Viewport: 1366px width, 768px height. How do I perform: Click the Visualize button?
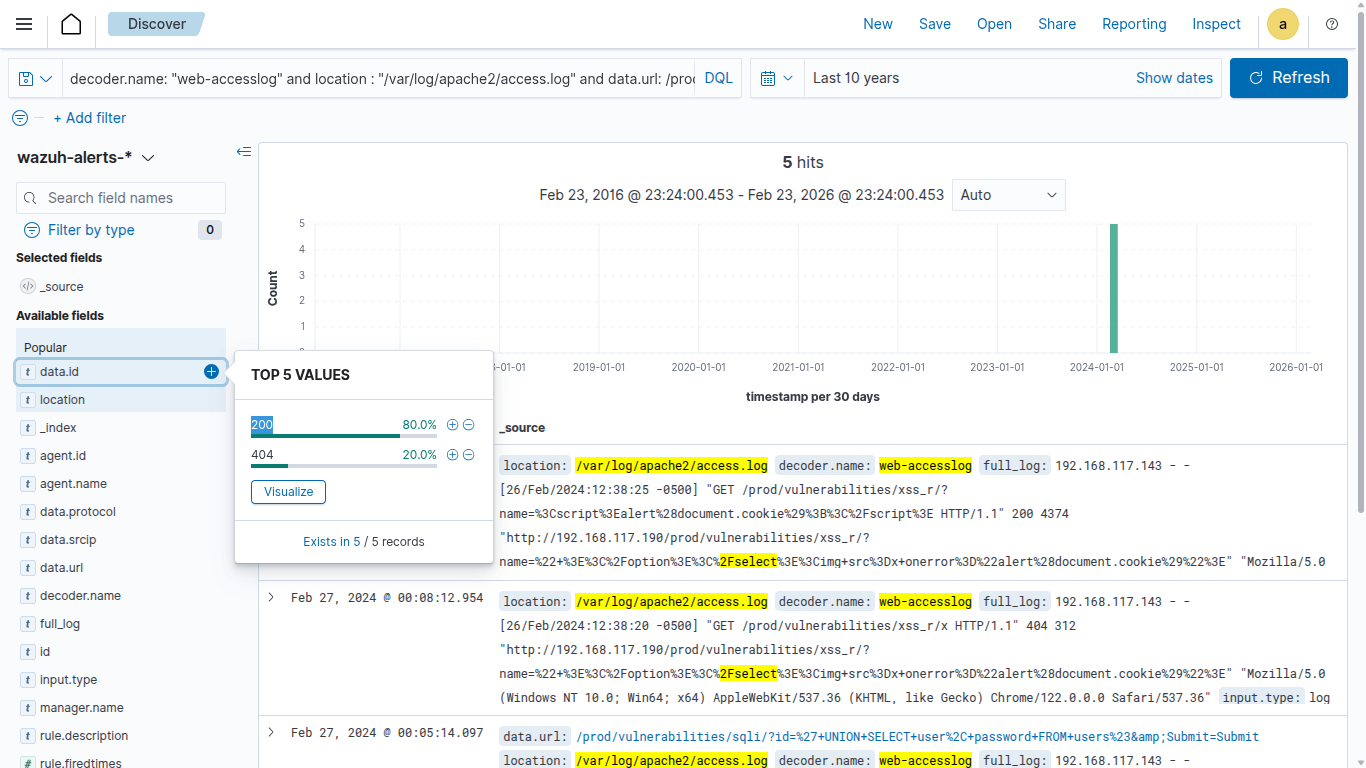(x=288, y=492)
